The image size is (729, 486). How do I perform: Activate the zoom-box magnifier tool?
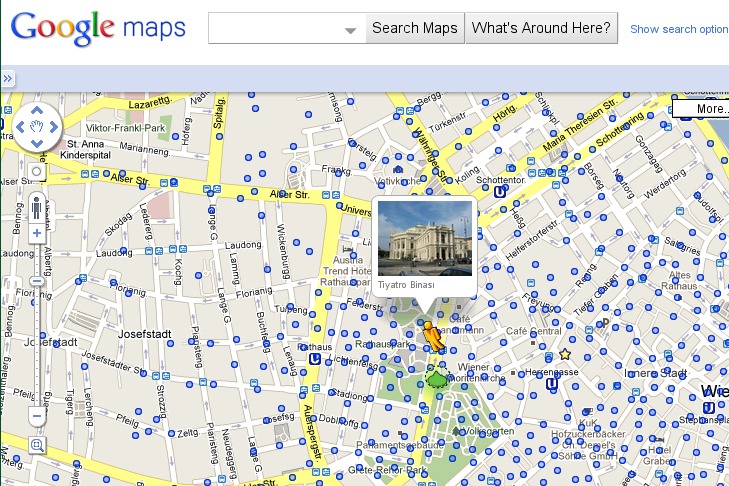(37, 445)
